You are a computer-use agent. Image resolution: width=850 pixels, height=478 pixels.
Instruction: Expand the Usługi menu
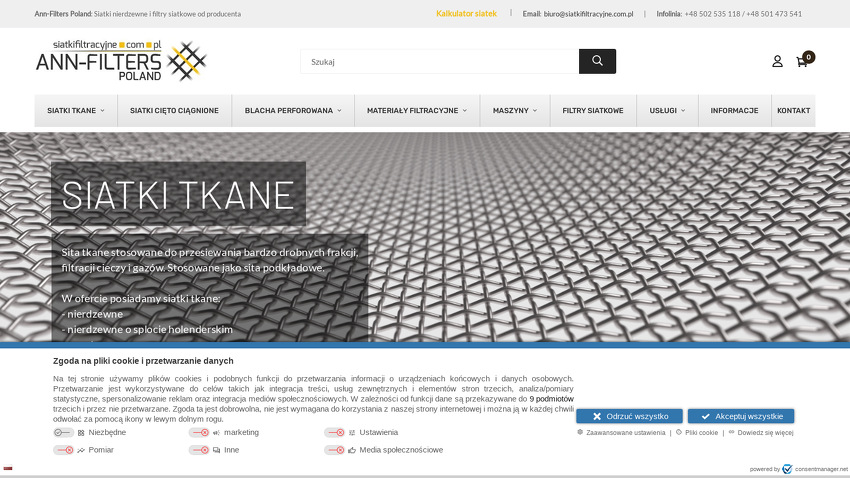click(667, 111)
